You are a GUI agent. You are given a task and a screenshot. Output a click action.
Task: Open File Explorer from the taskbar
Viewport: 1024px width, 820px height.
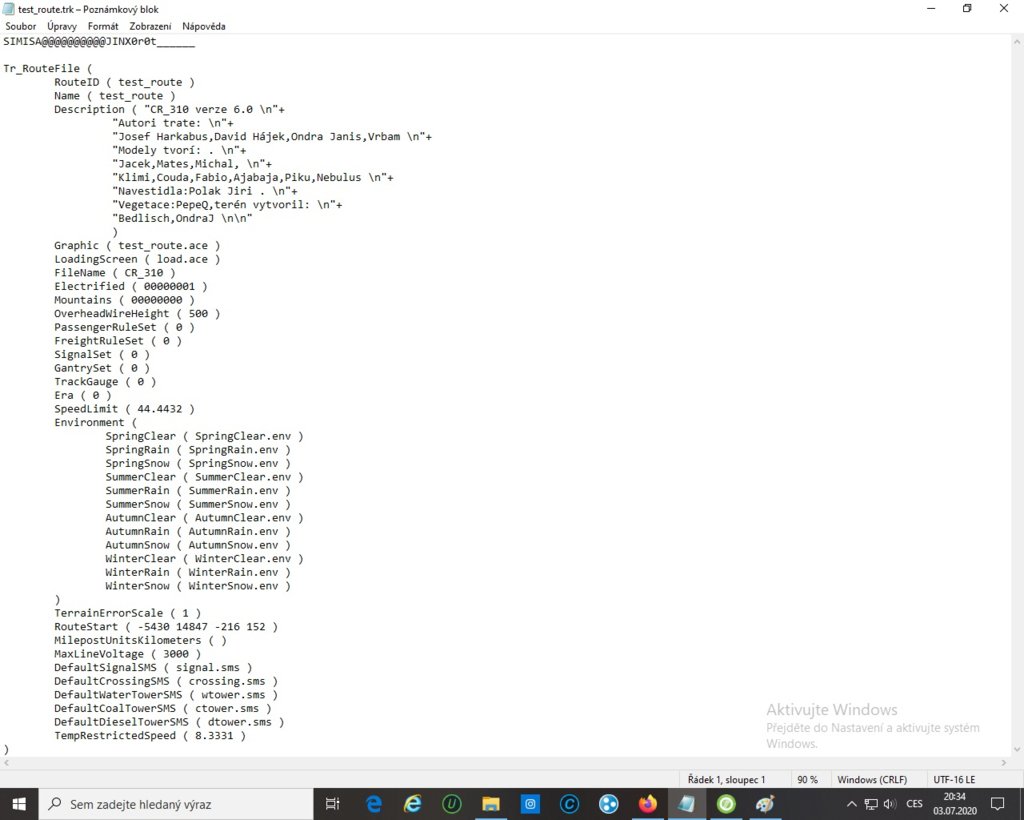tap(490, 804)
